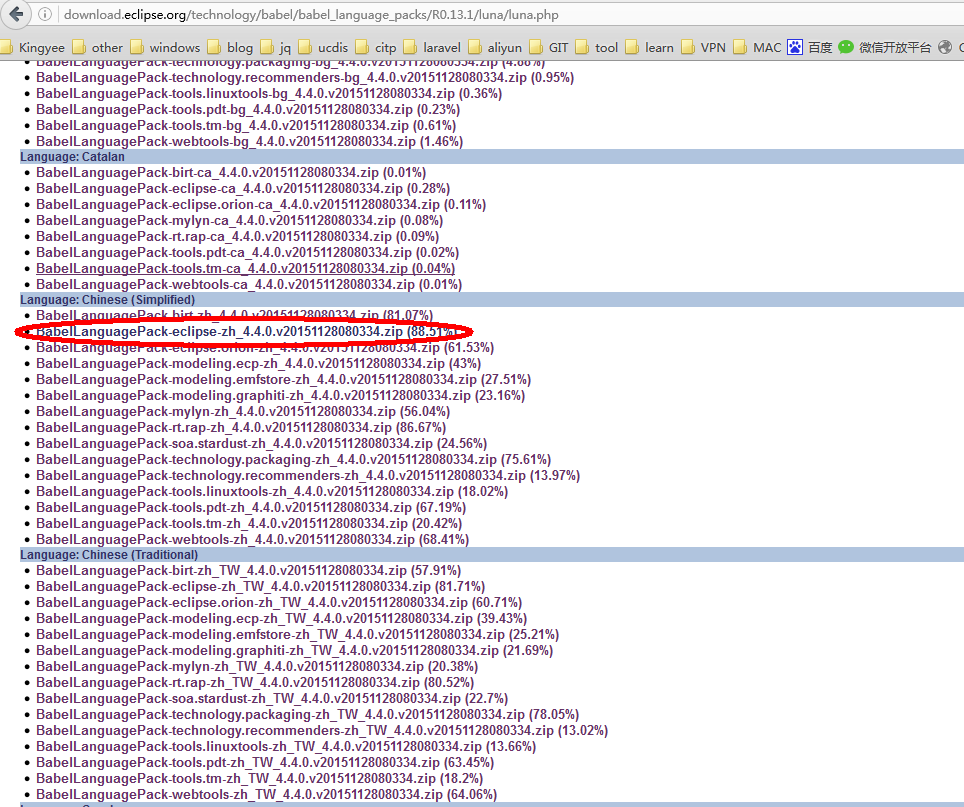
Task: Open the MAC bookmark folder
Action: 757,47
